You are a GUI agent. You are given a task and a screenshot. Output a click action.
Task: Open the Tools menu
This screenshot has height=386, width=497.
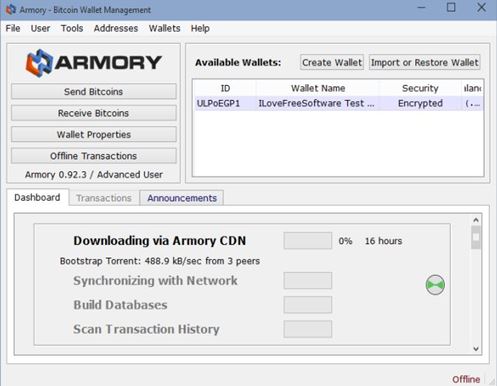pyautogui.click(x=72, y=28)
